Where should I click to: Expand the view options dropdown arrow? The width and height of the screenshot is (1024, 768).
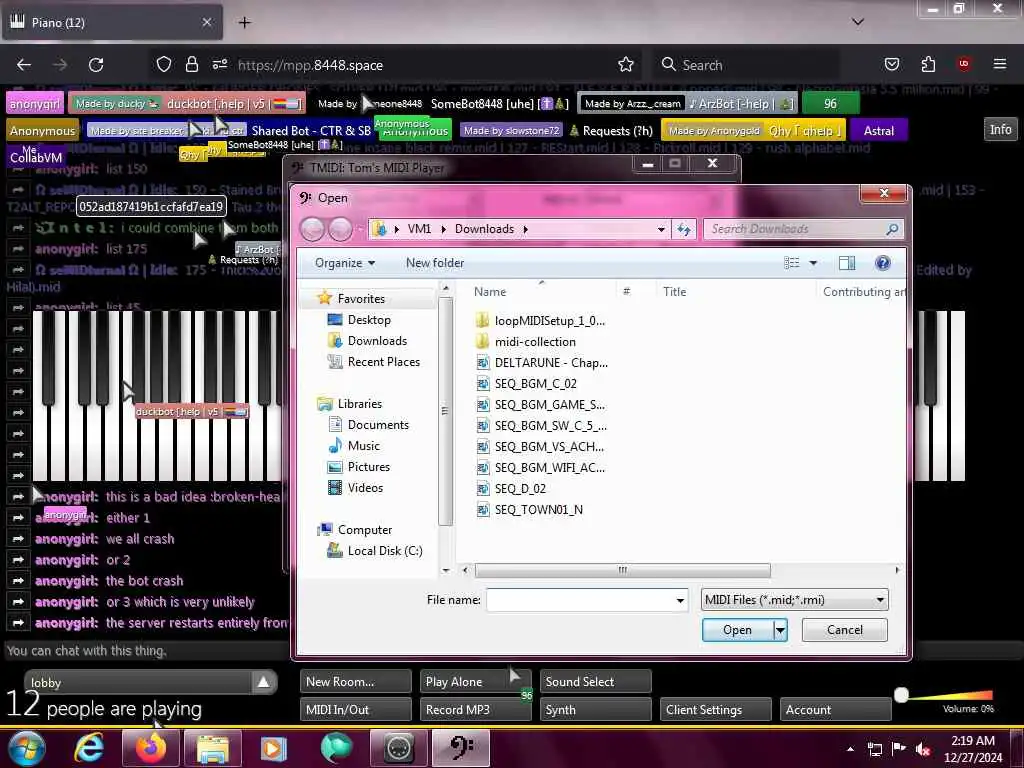pos(813,263)
